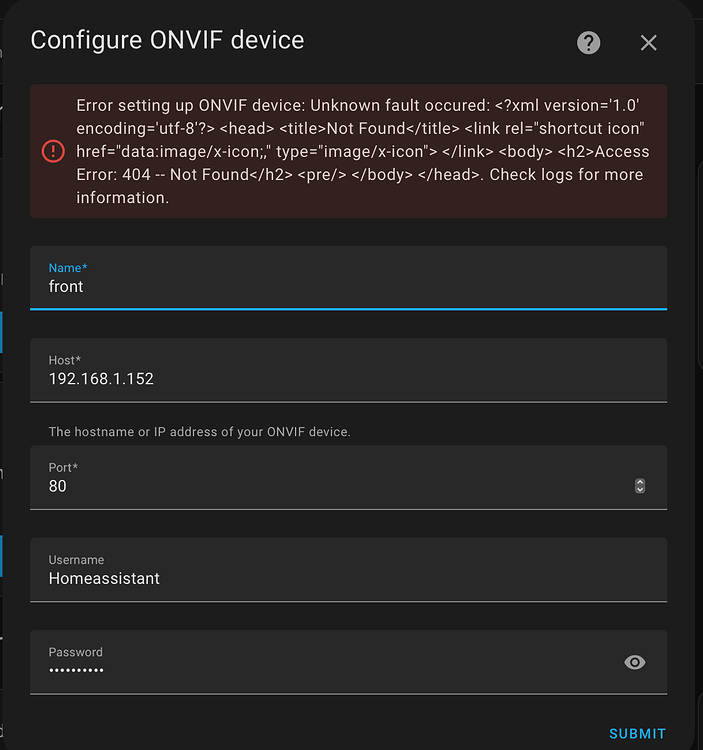Submit the ONVIF device configuration
Viewport: 703px width, 750px height.
tap(637, 734)
